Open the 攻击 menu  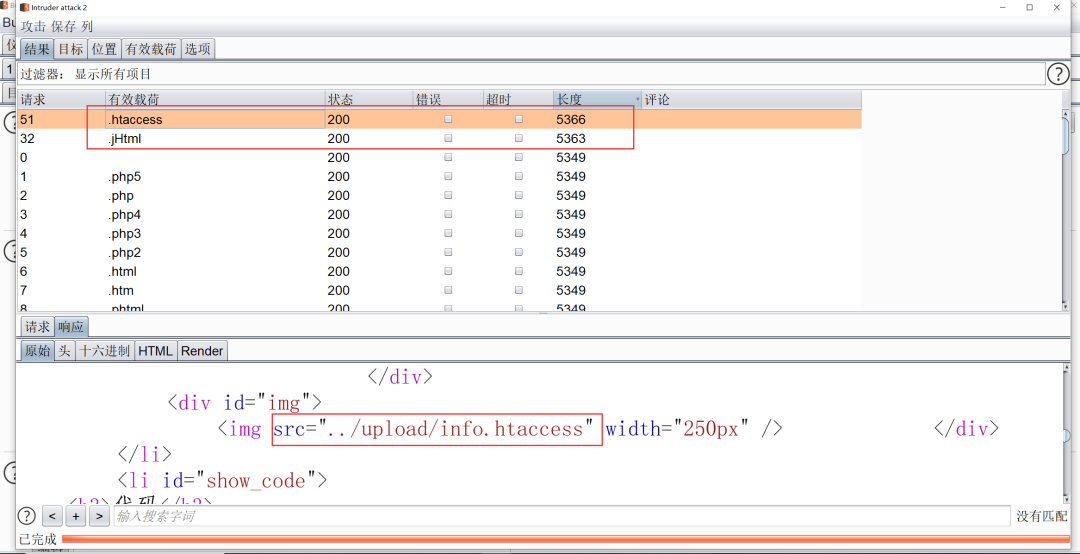point(33,27)
